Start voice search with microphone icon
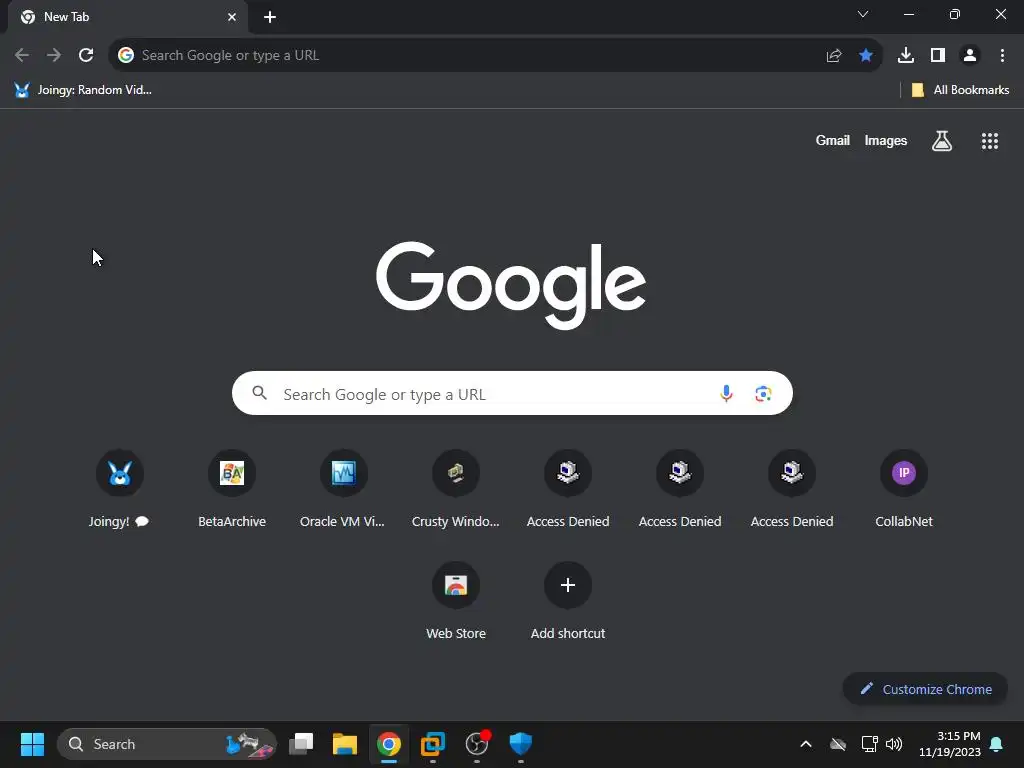 tap(726, 394)
